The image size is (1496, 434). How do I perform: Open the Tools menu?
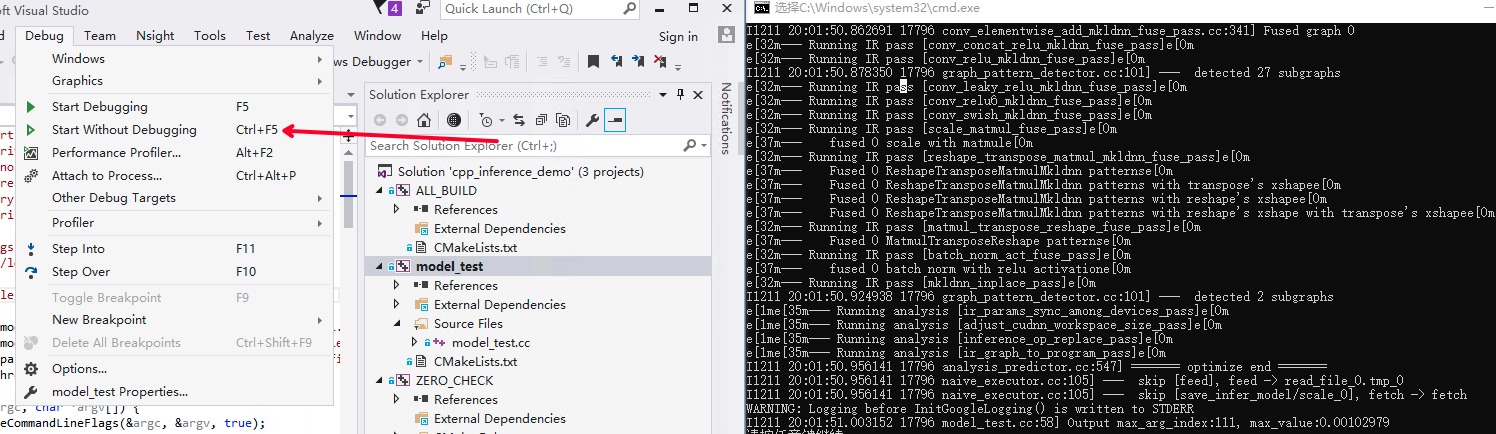[210, 35]
